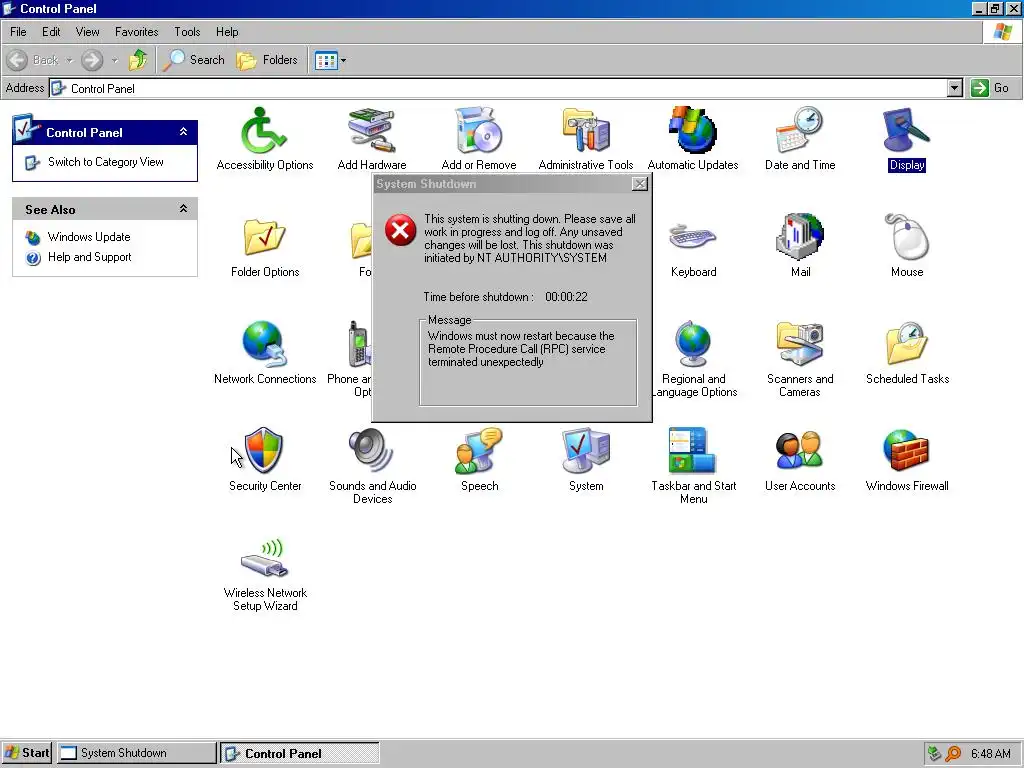
Task: Open the Back history dropdown arrow
Action: point(69,61)
